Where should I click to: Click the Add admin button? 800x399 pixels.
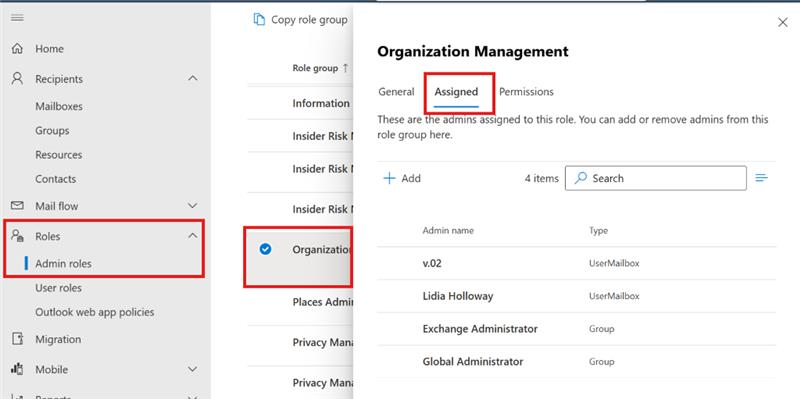tap(402, 178)
